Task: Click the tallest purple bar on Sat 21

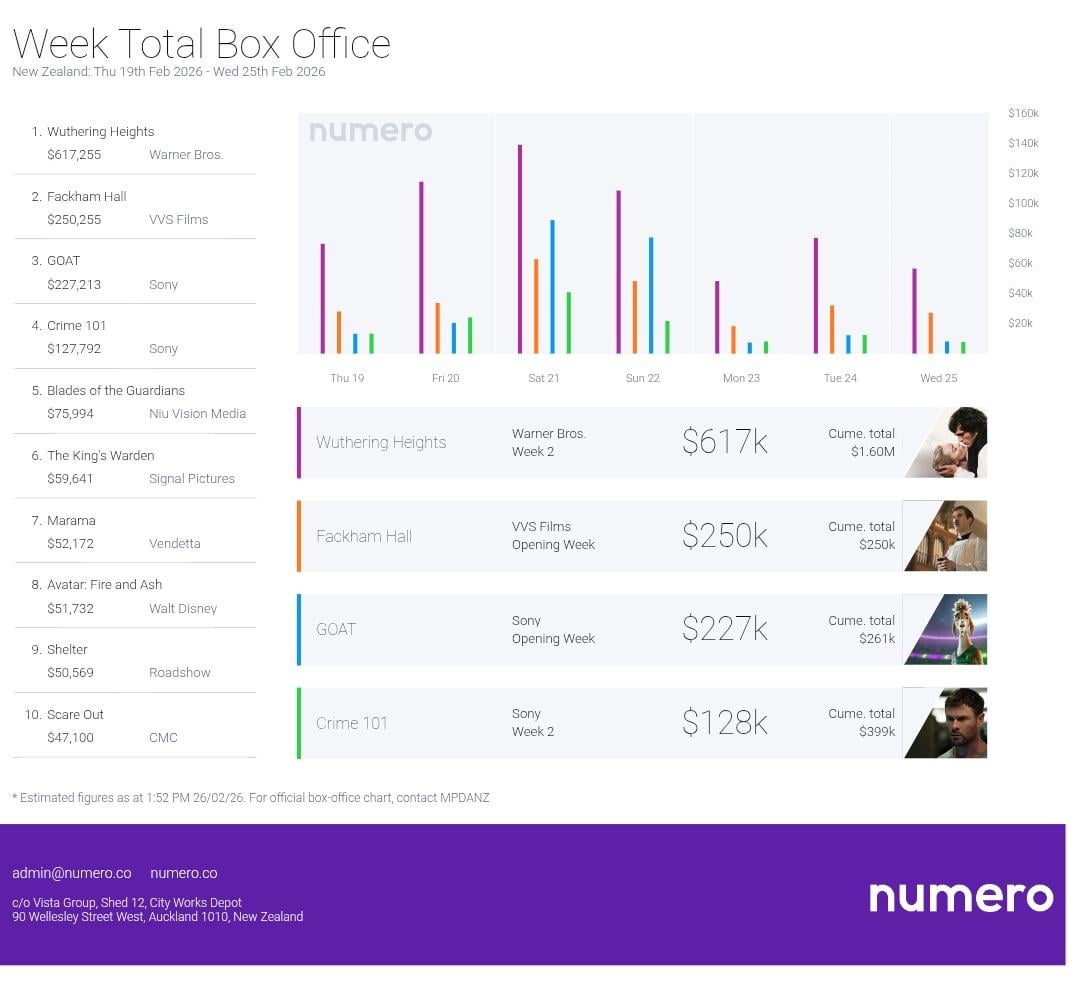Action: tap(520, 249)
